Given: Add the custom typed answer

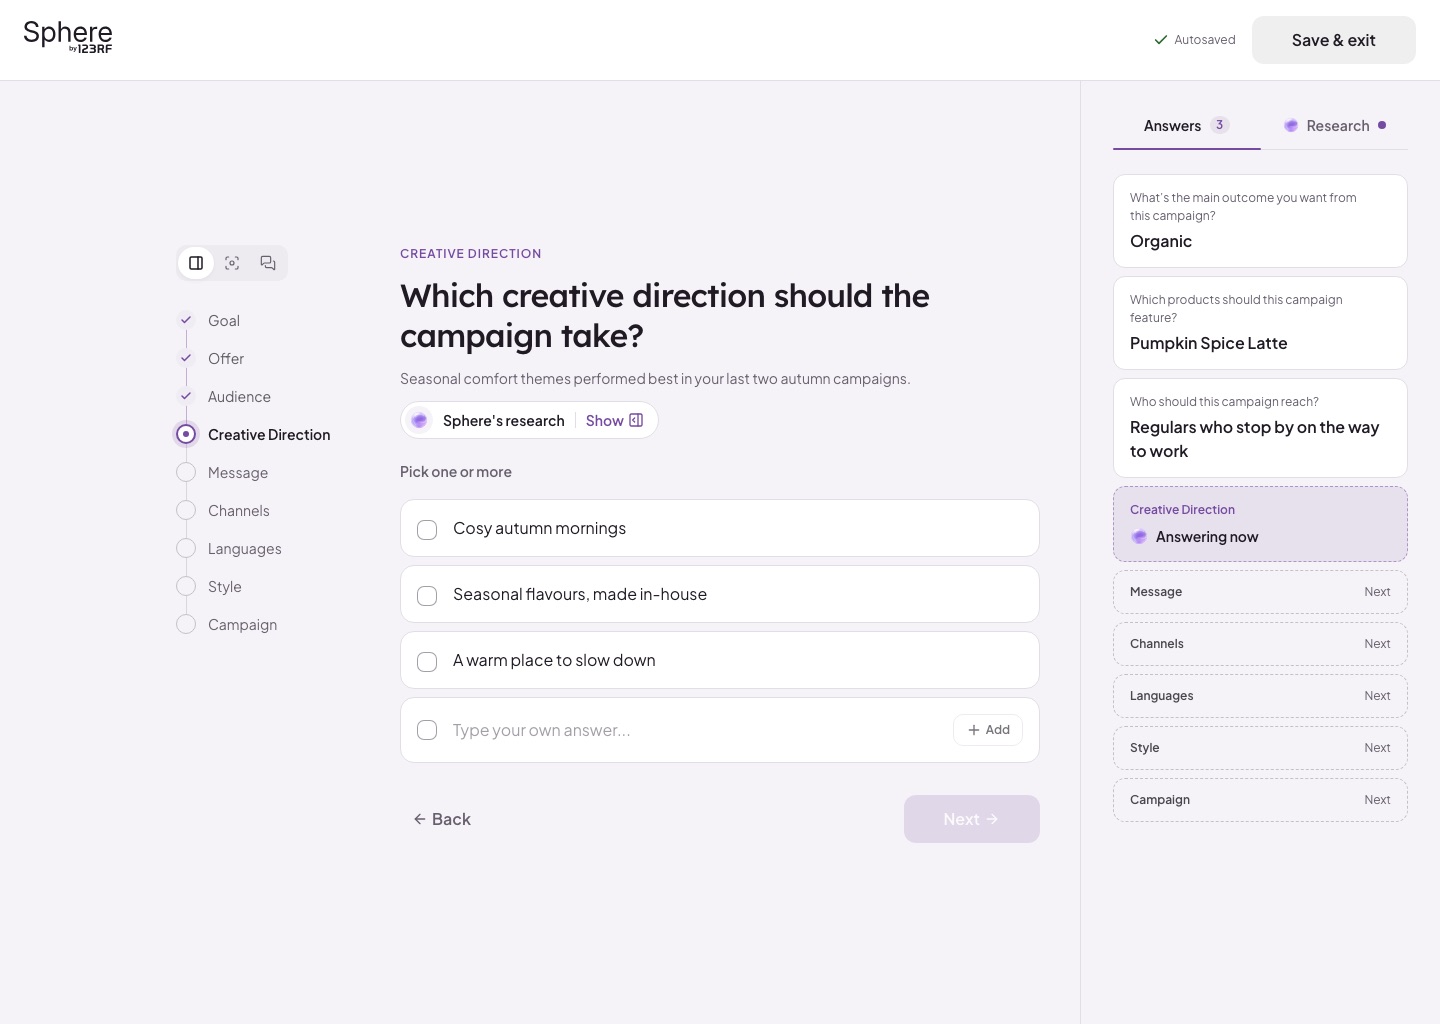Looking at the screenshot, I should click(x=988, y=730).
